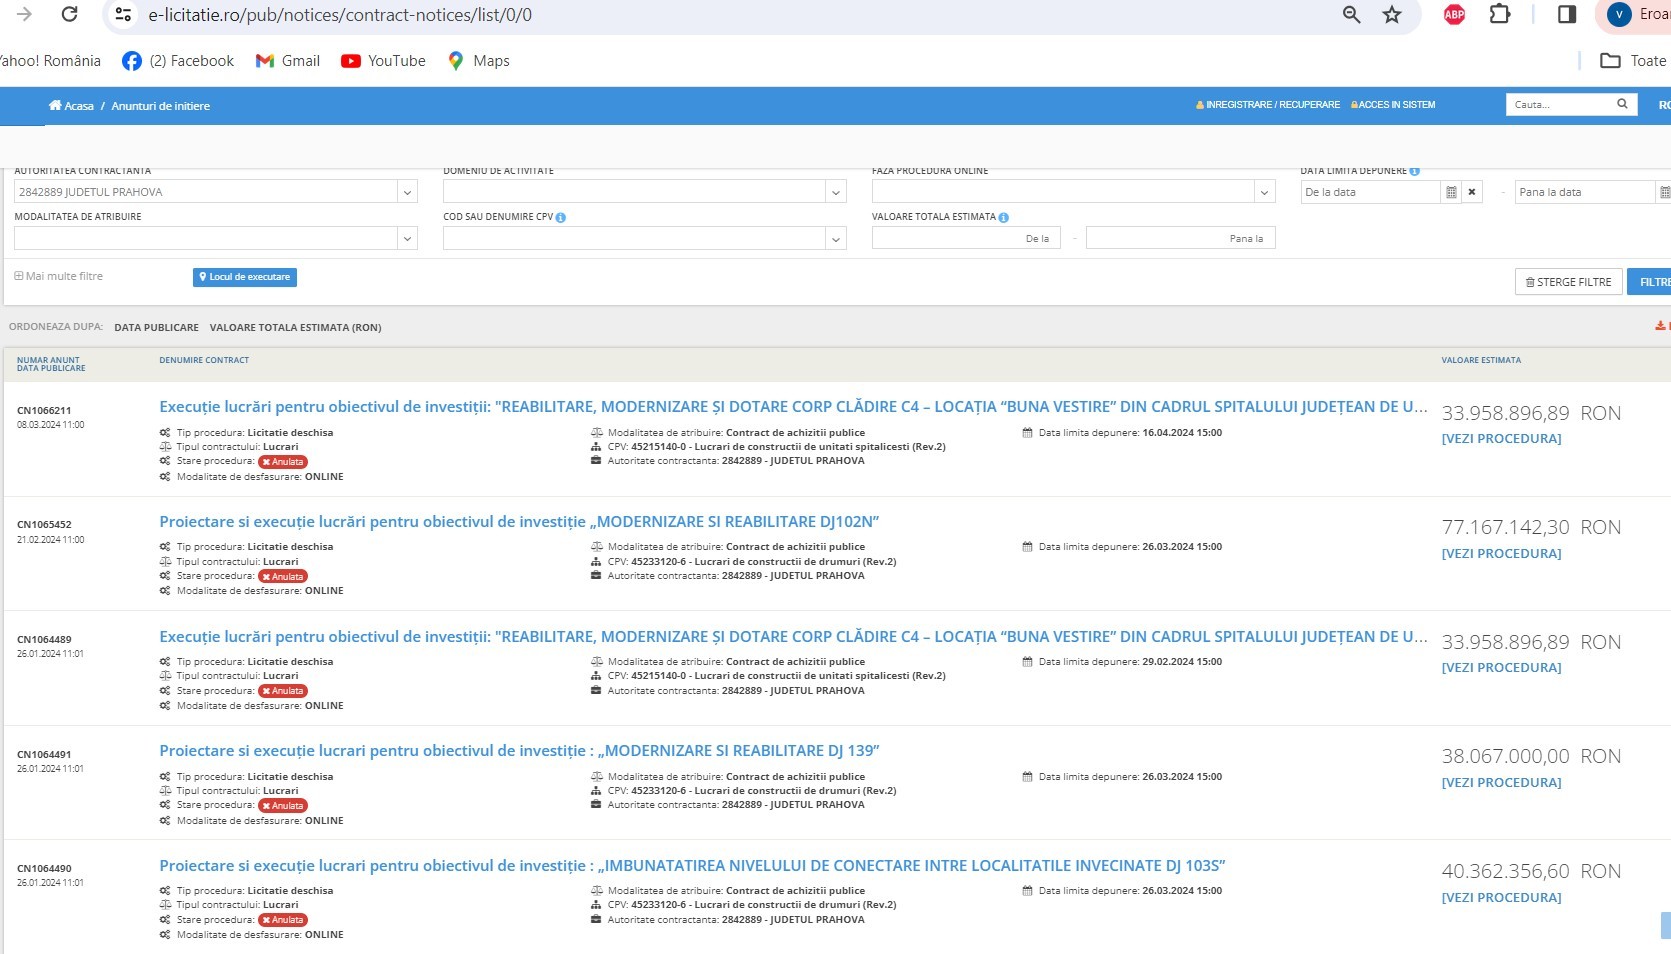
Task: Click the info icon next to Valoare Totala Estimata
Action: click(x=1003, y=217)
